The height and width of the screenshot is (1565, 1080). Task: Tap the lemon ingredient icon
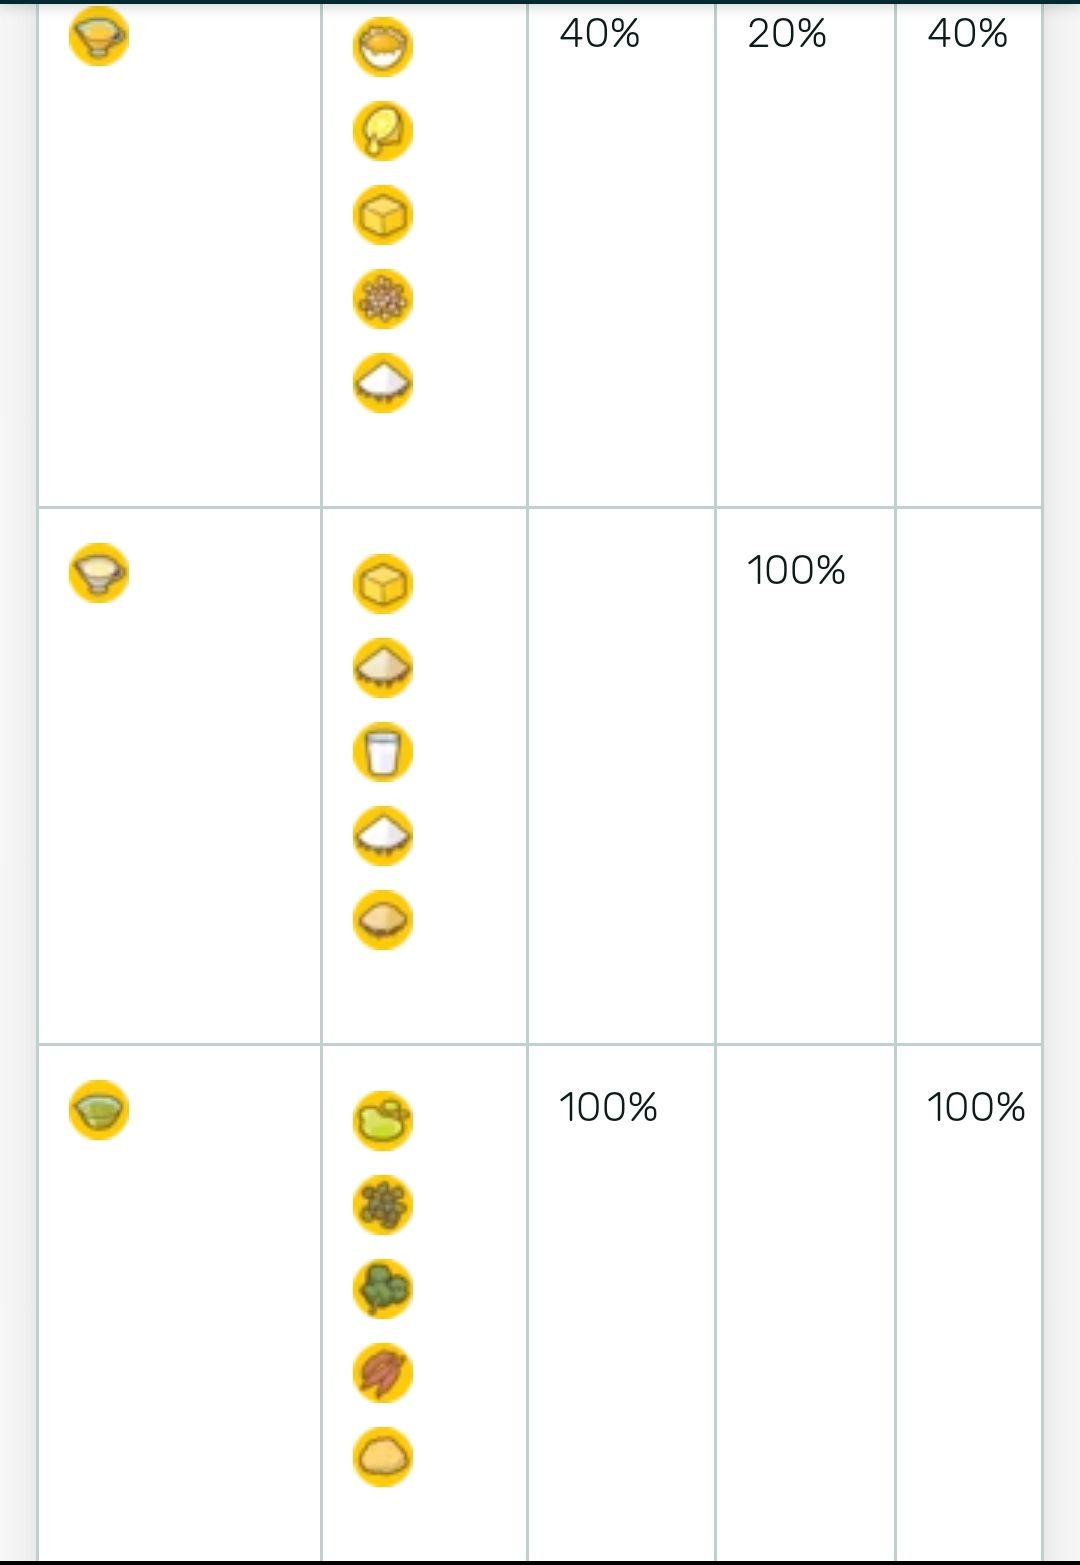pyautogui.click(x=383, y=131)
